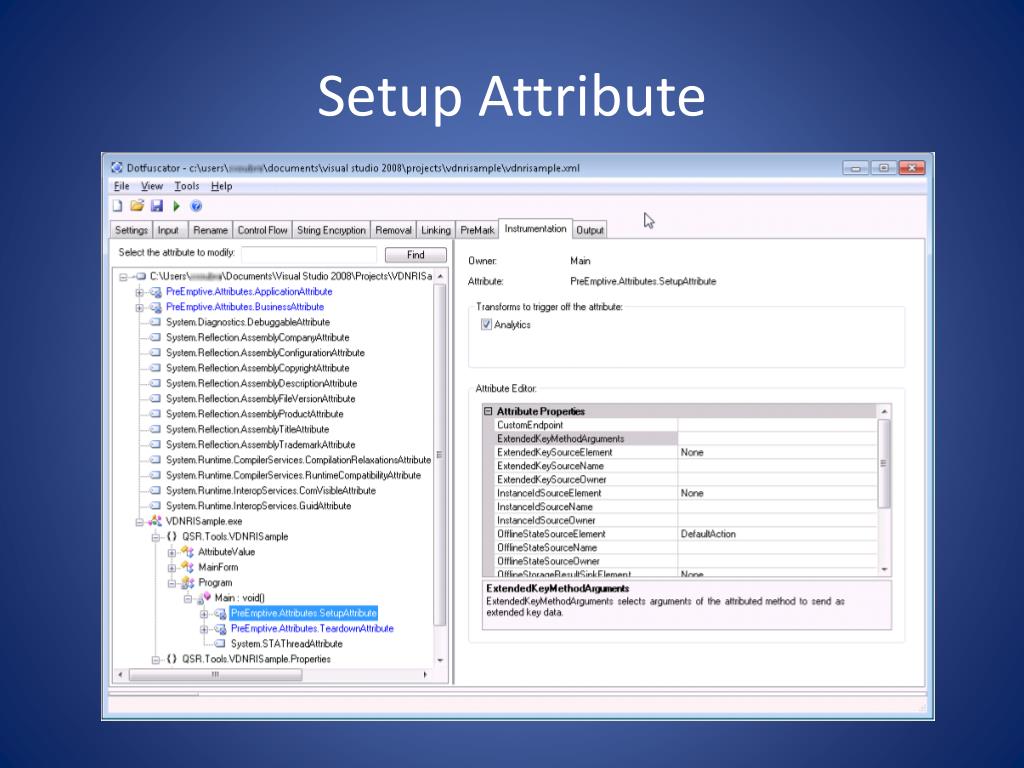Open the Tools menu
The image size is (1024, 768).
(x=187, y=186)
